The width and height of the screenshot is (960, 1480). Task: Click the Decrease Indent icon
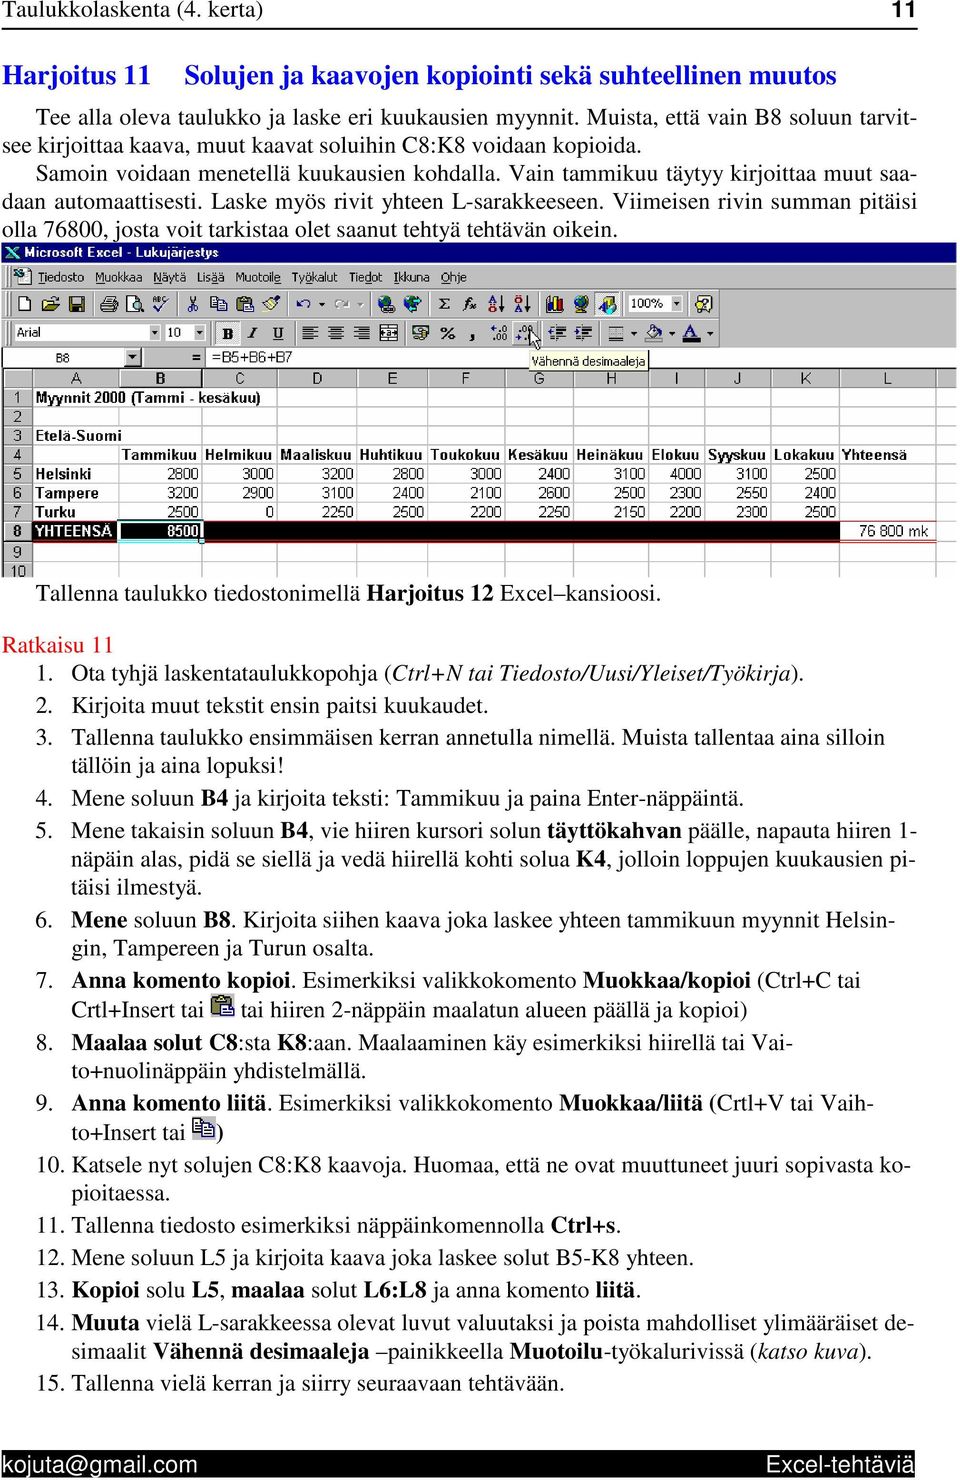557,333
